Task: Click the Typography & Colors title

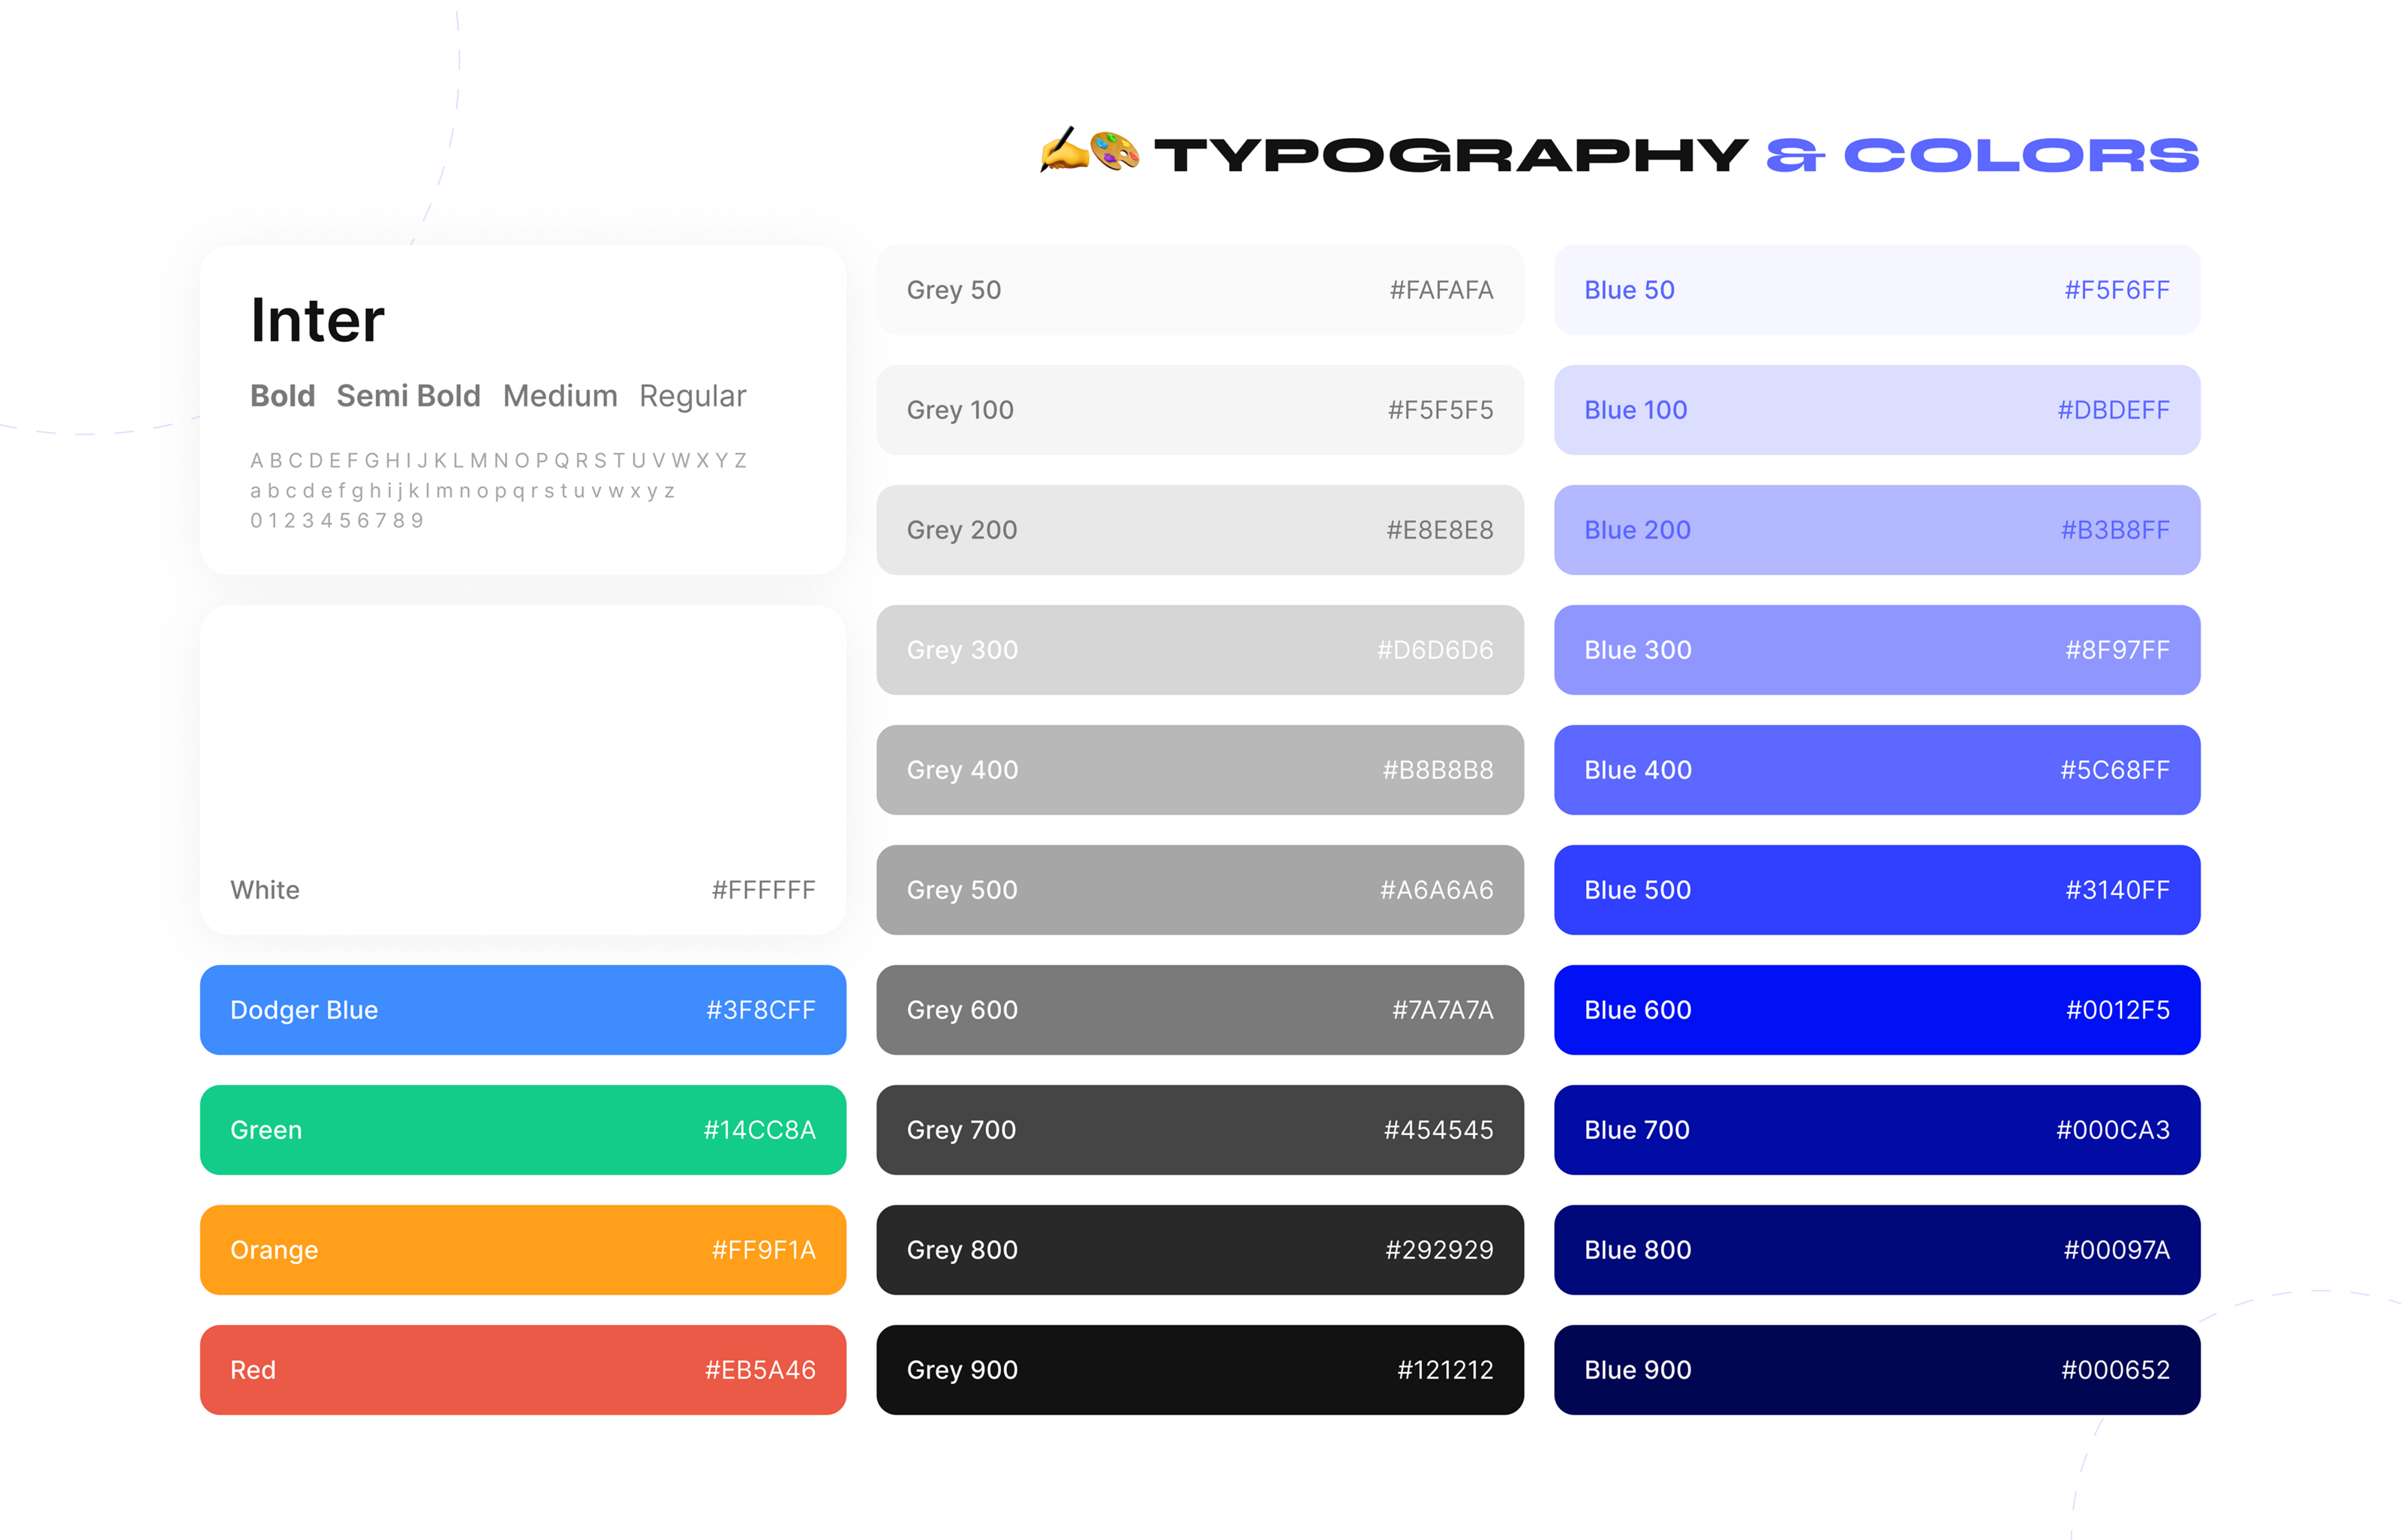Action: pos(1676,155)
